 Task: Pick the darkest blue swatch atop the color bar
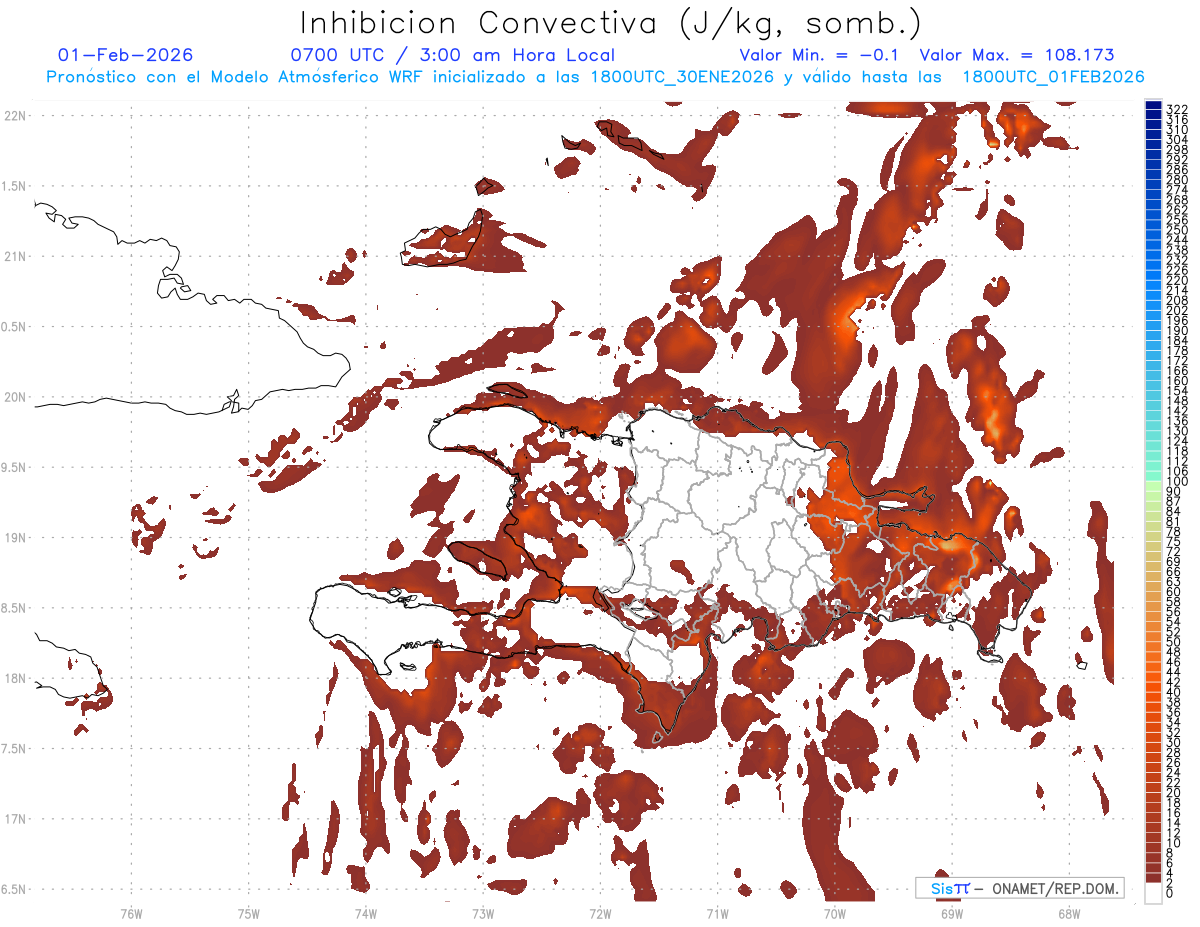pyautogui.click(x=1153, y=106)
